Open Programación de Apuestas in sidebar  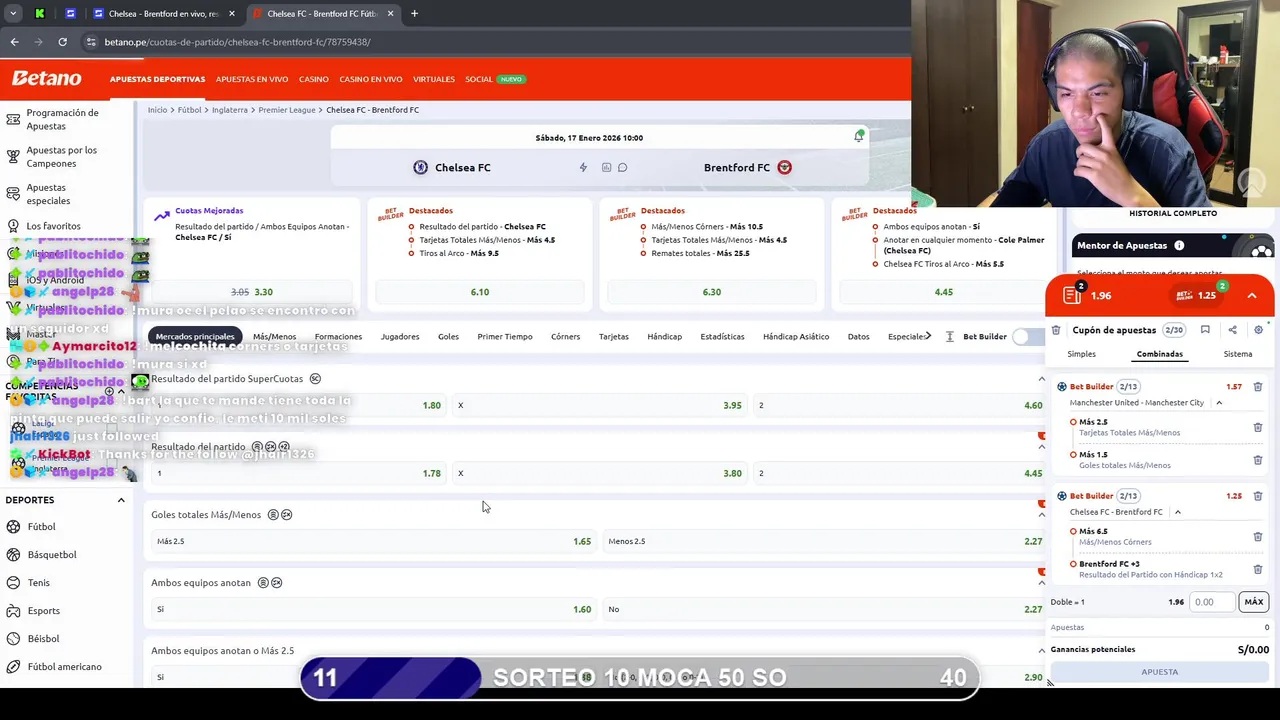(62, 120)
